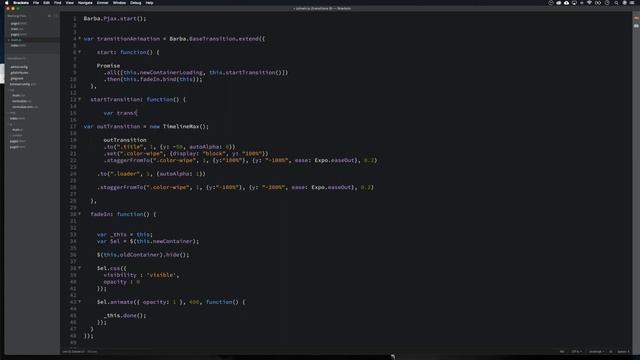Click '$(this.oldContainer).hide();' on line 36
The image size is (640, 360).
[x=143, y=255]
